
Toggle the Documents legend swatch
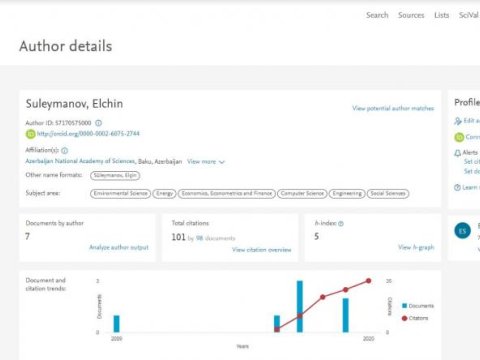click(405, 306)
